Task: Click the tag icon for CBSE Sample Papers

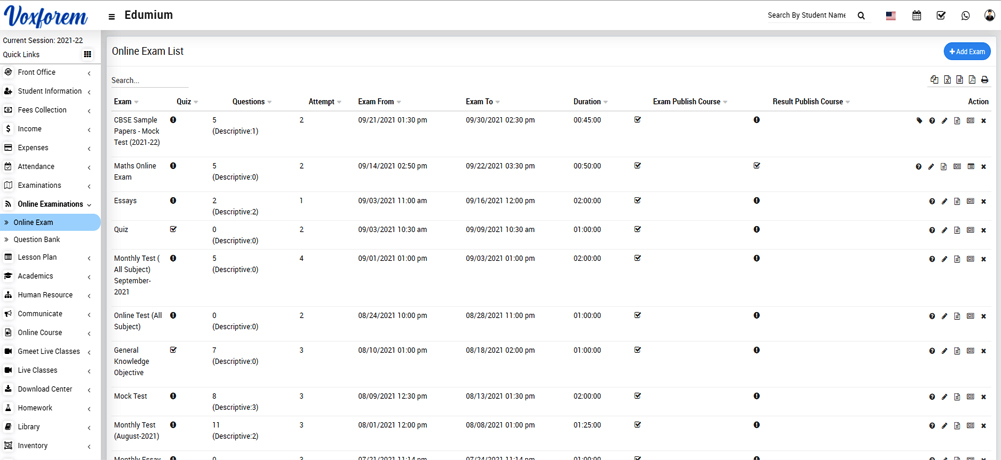Action: tap(919, 121)
